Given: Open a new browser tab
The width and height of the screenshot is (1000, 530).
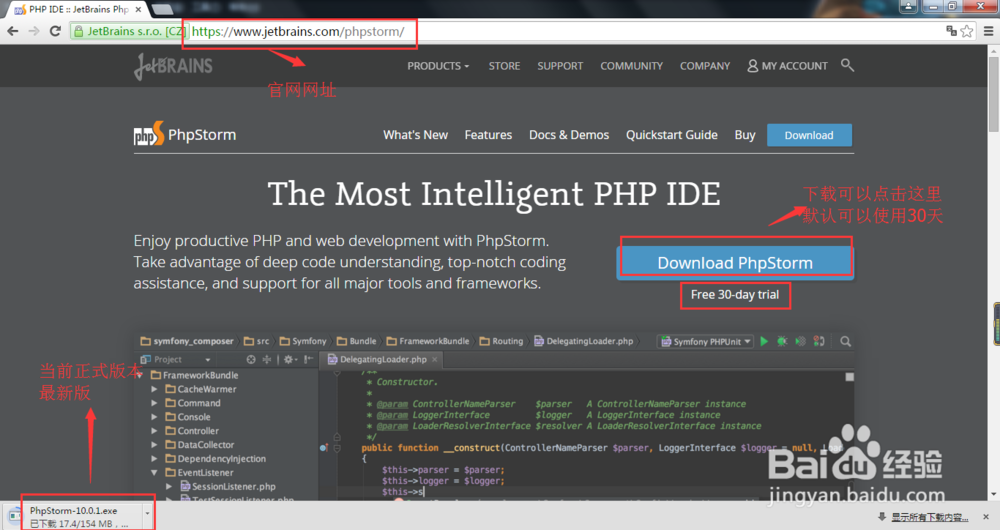Looking at the screenshot, I should coord(163,9).
